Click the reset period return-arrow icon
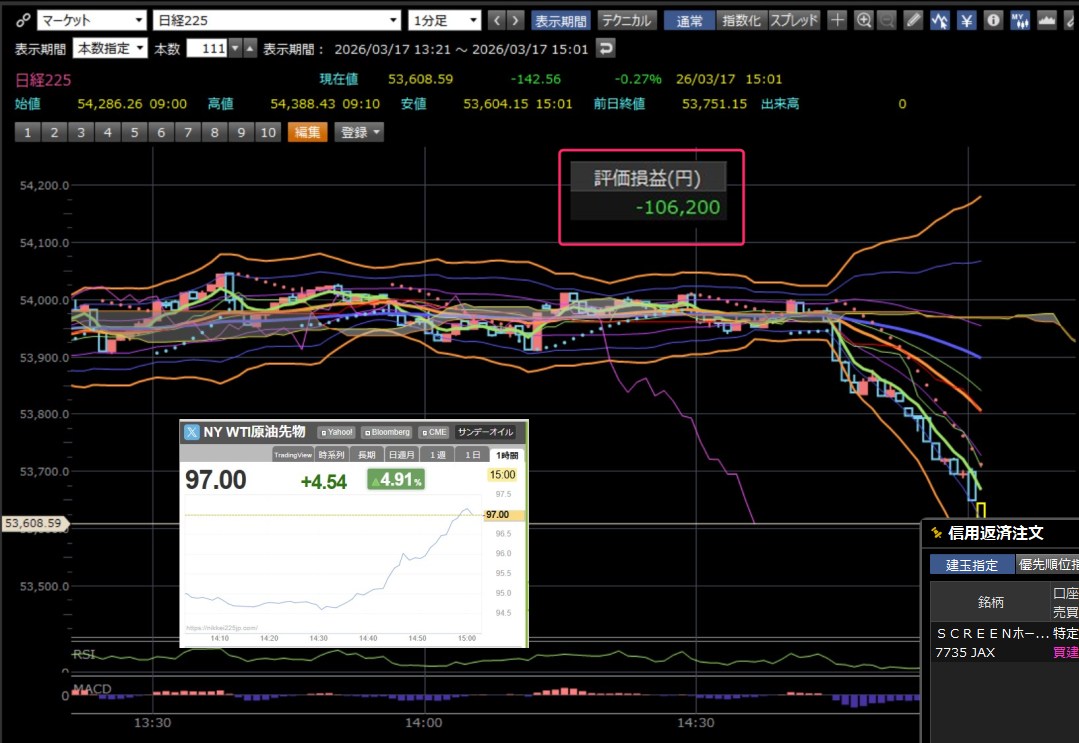This screenshot has height=743, width=1079. coord(605,48)
